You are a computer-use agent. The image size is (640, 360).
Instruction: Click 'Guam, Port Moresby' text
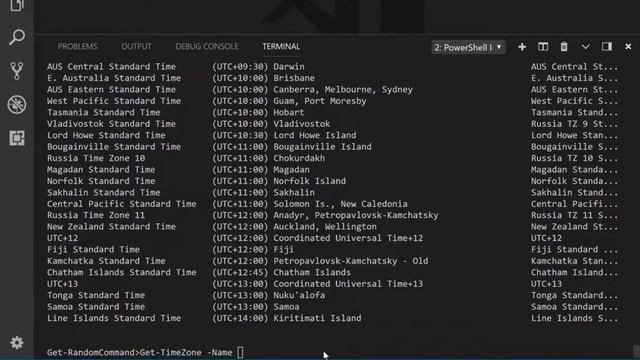(320, 101)
